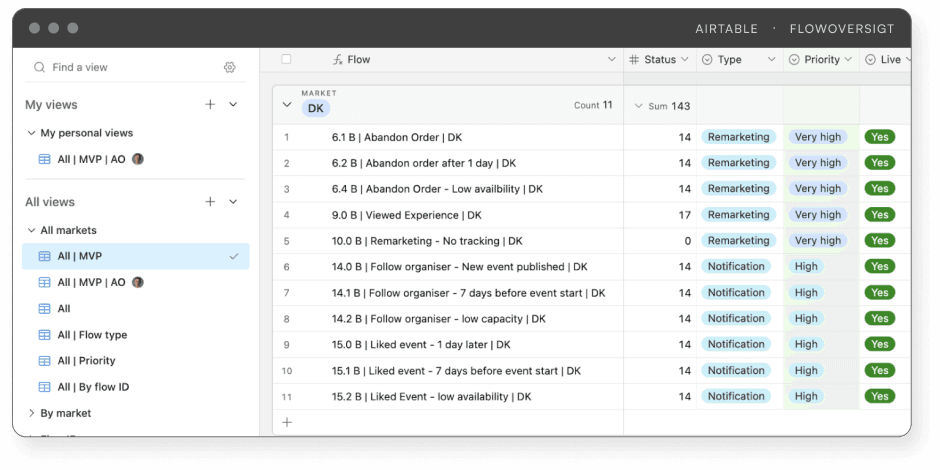Open the Type column dropdown menu
The width and height of the screenshot is (940, 470).
click(x=772, y=59)
